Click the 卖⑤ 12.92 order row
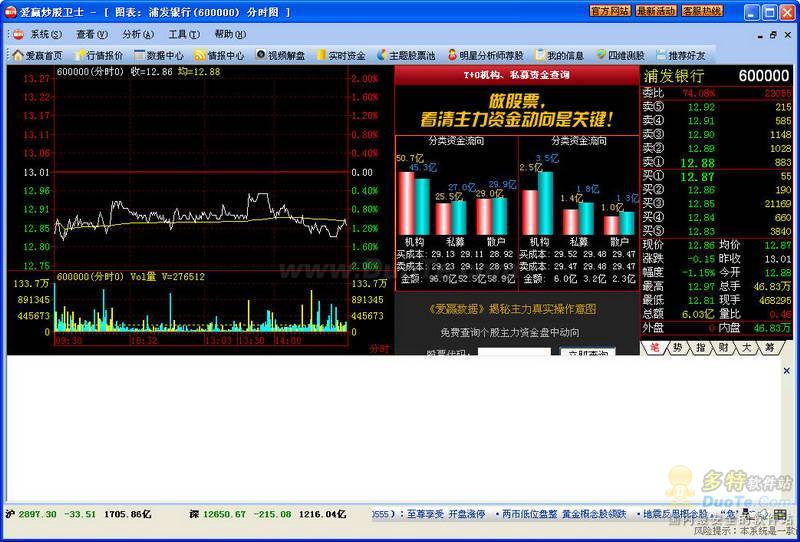The image size is (800, 542). pyautogui.click(x=716, y=107)
